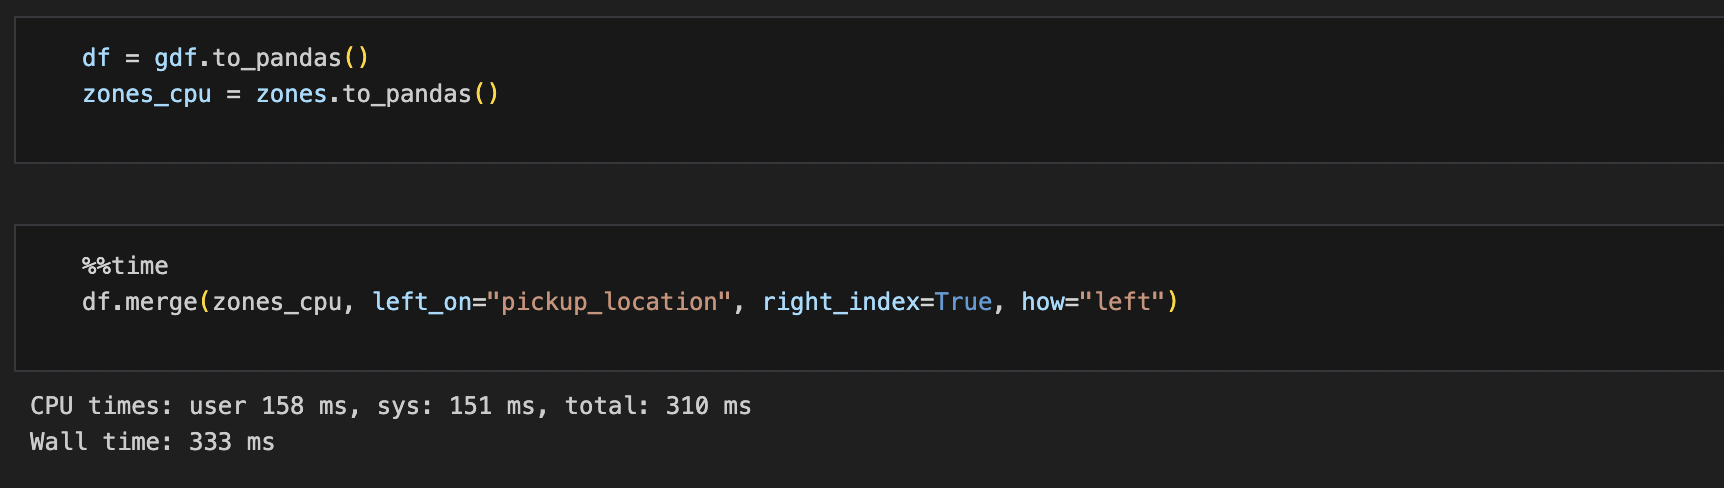
Task: Click the %%time magic command
Action: [x=125, y=266]
